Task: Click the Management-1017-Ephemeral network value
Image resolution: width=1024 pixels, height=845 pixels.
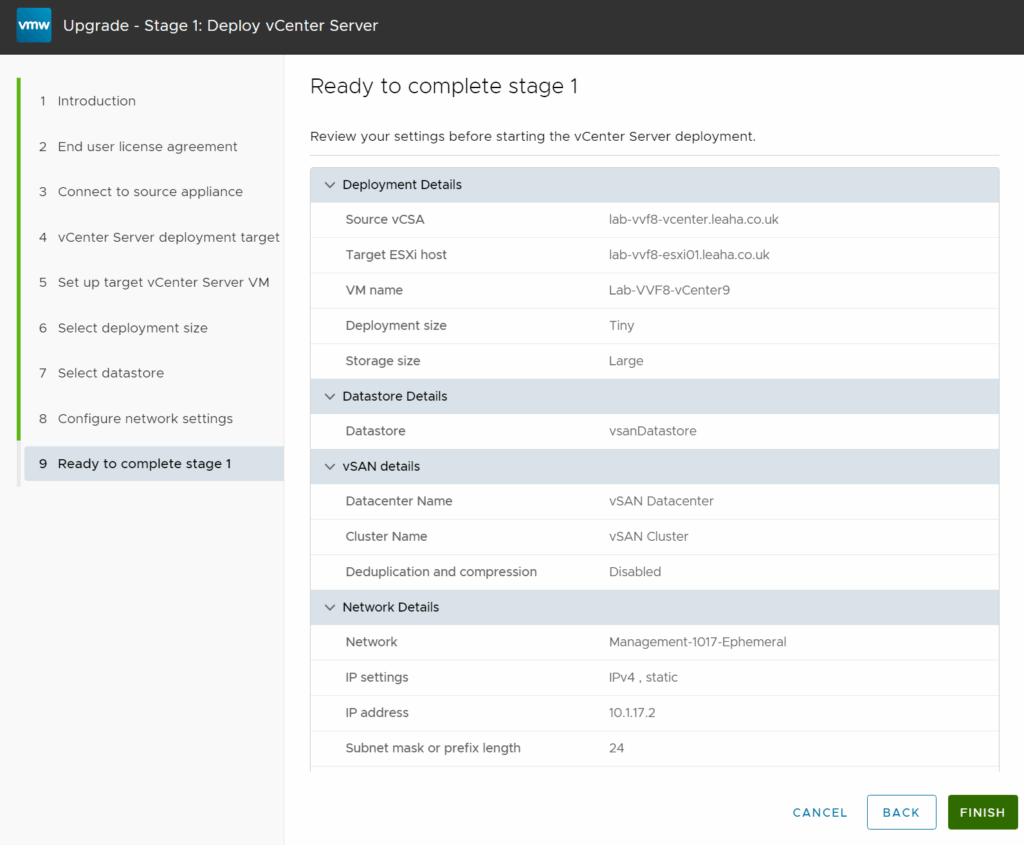Action: pos(697,642)
